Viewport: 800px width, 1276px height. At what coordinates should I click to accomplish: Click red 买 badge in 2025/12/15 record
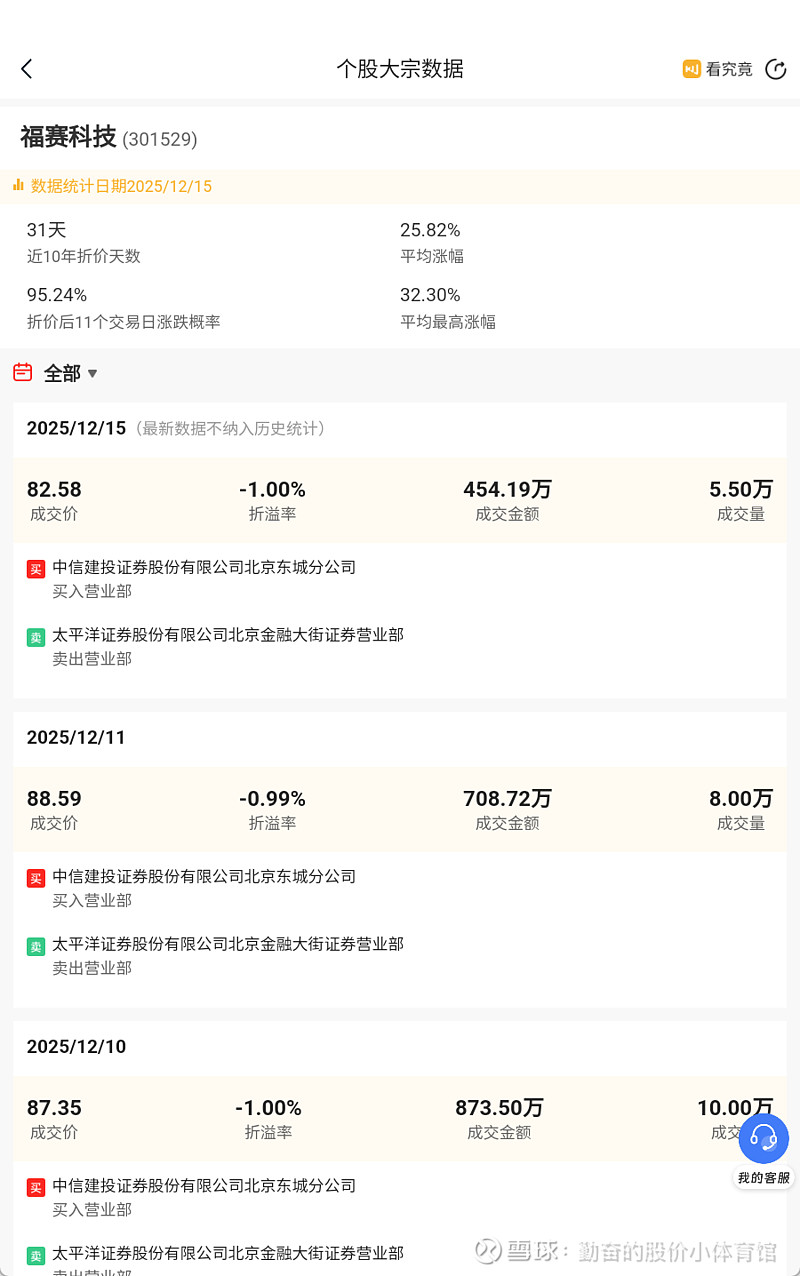[36, 569]
